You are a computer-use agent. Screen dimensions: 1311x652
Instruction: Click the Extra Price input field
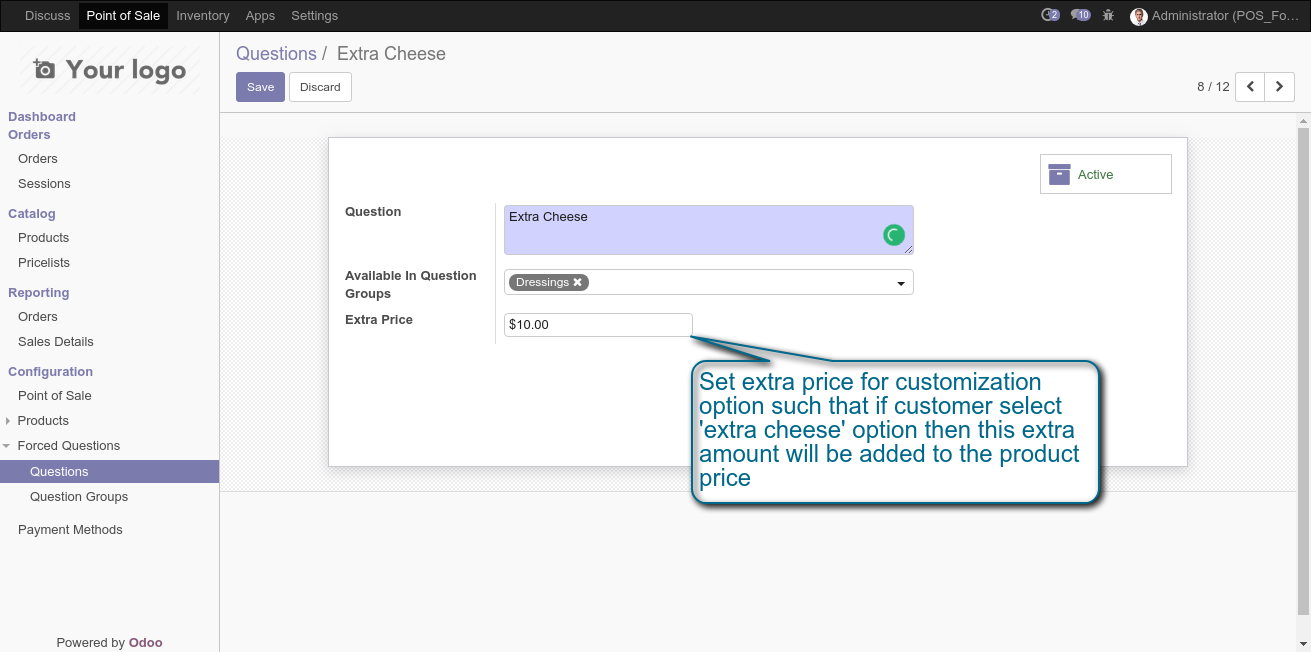coord(598,325)
